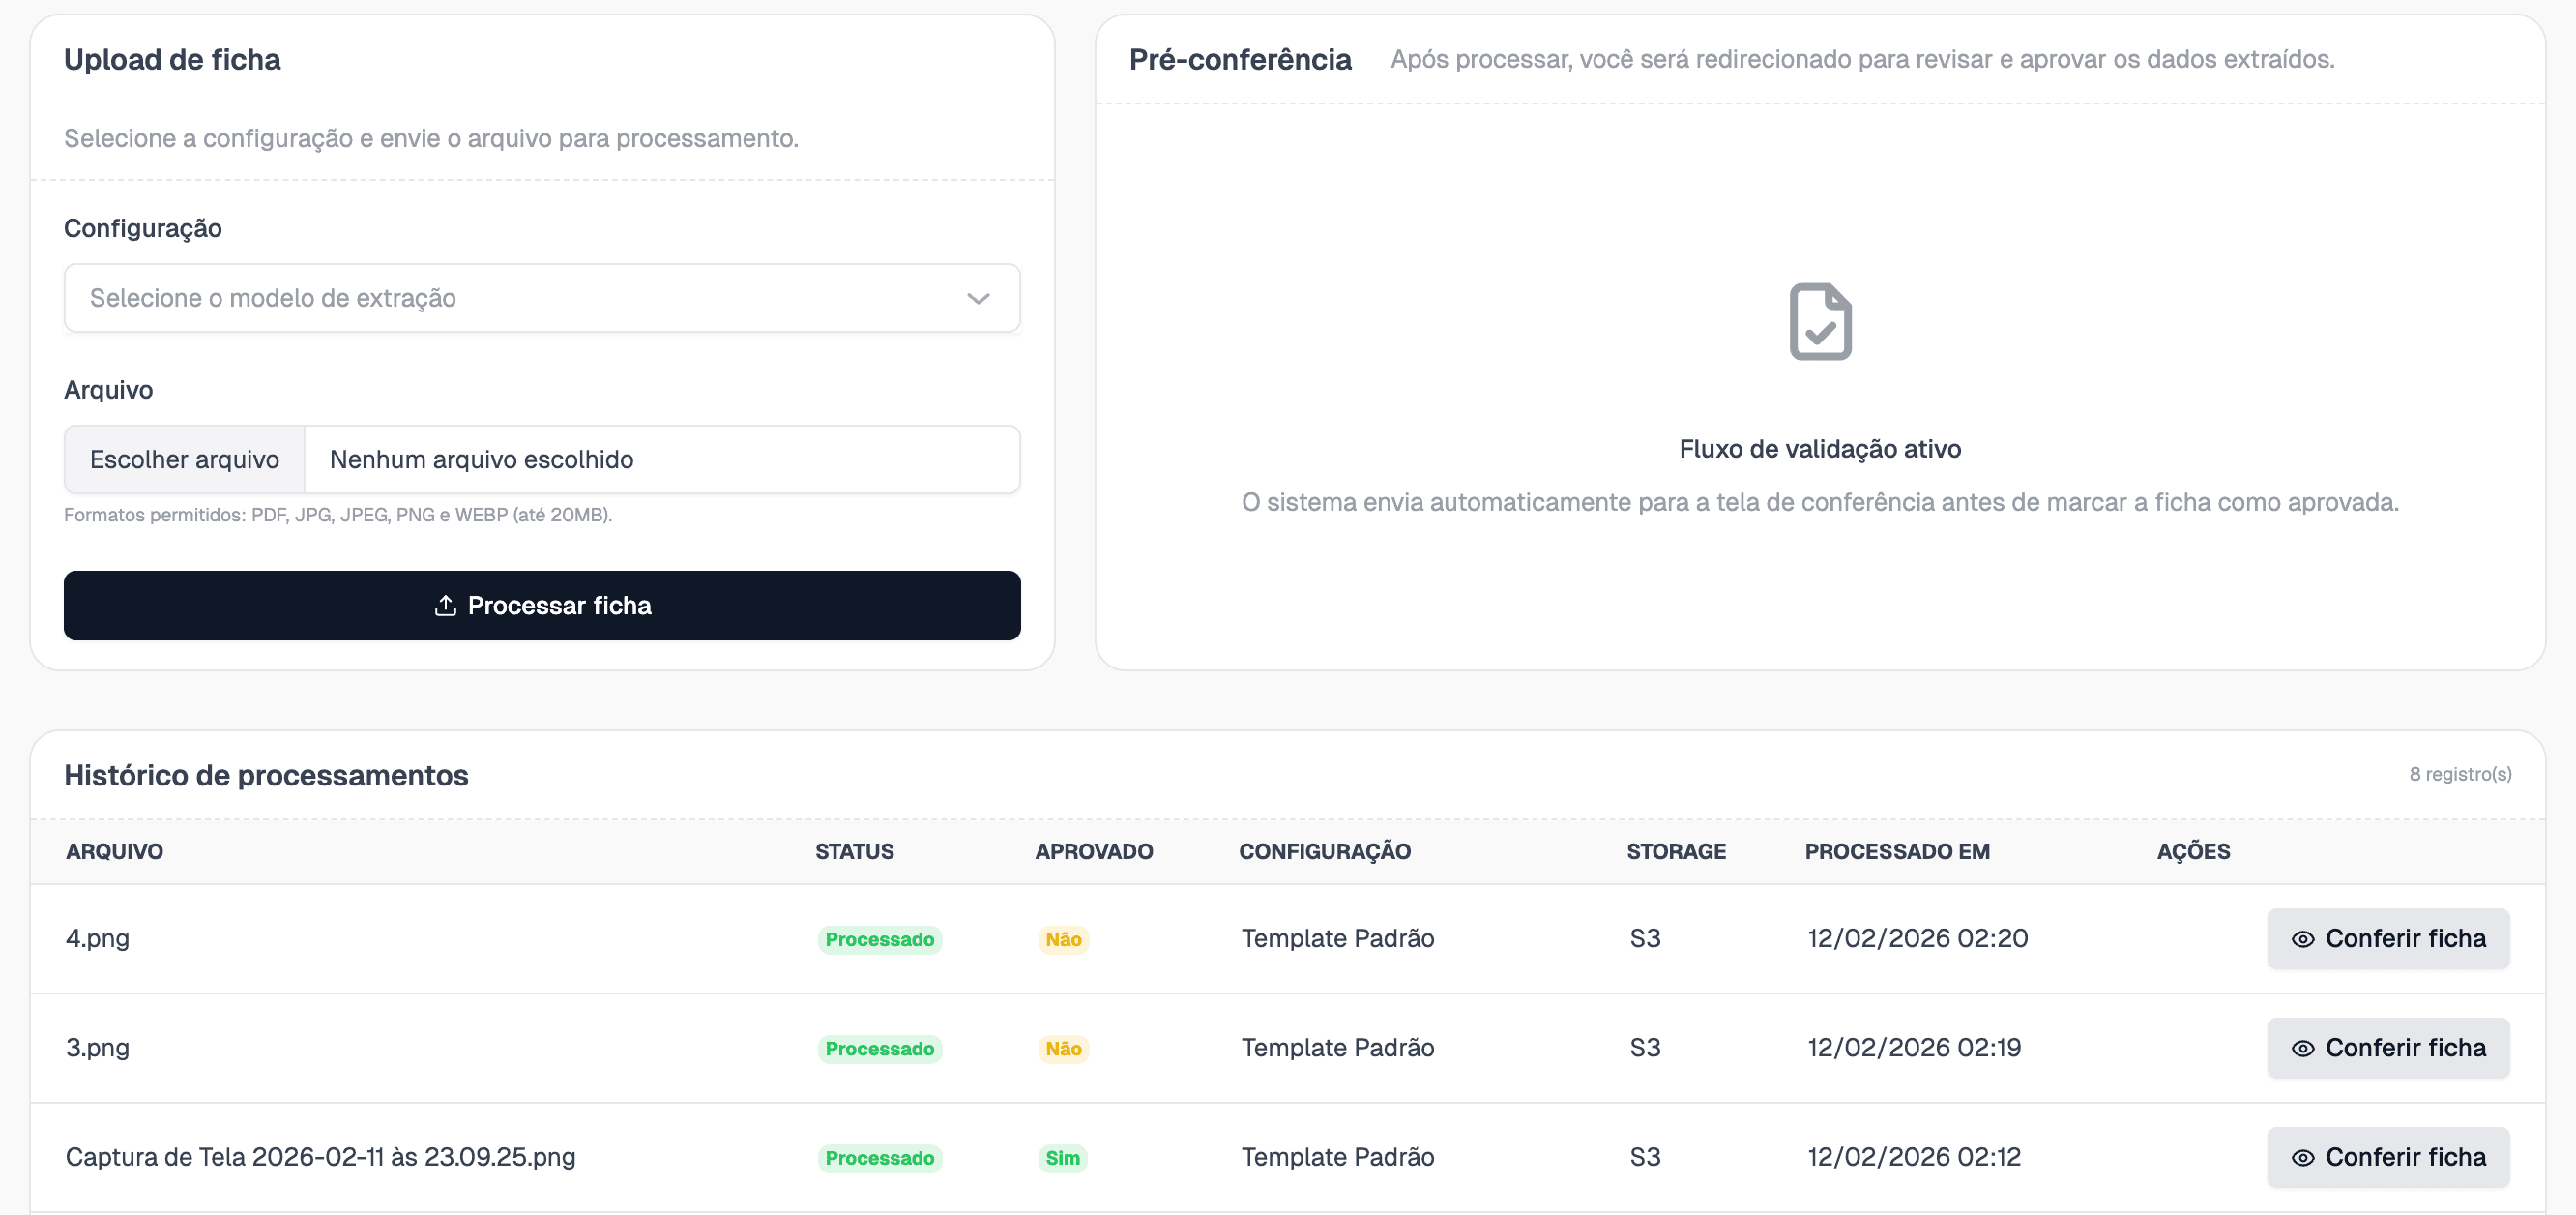Click the Histórico de processamentos heading
Image resolution: width=2576 pixels, height=1215 pixels.
click(x=266, y=774)
